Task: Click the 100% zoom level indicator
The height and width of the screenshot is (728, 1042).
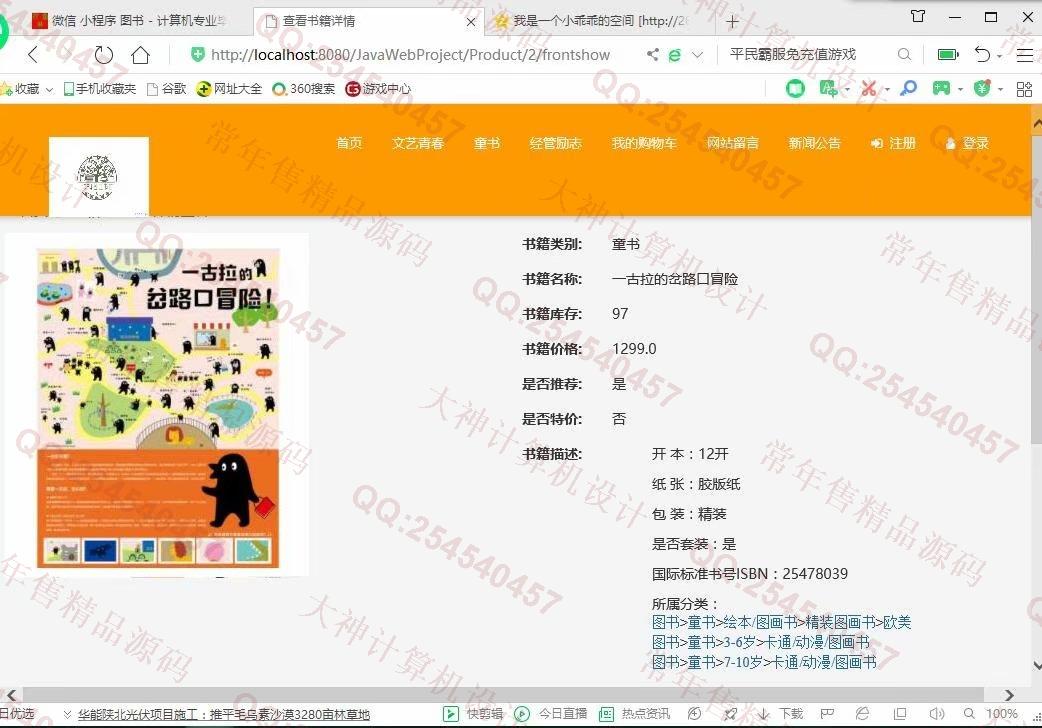Action: coord(1001,714)
